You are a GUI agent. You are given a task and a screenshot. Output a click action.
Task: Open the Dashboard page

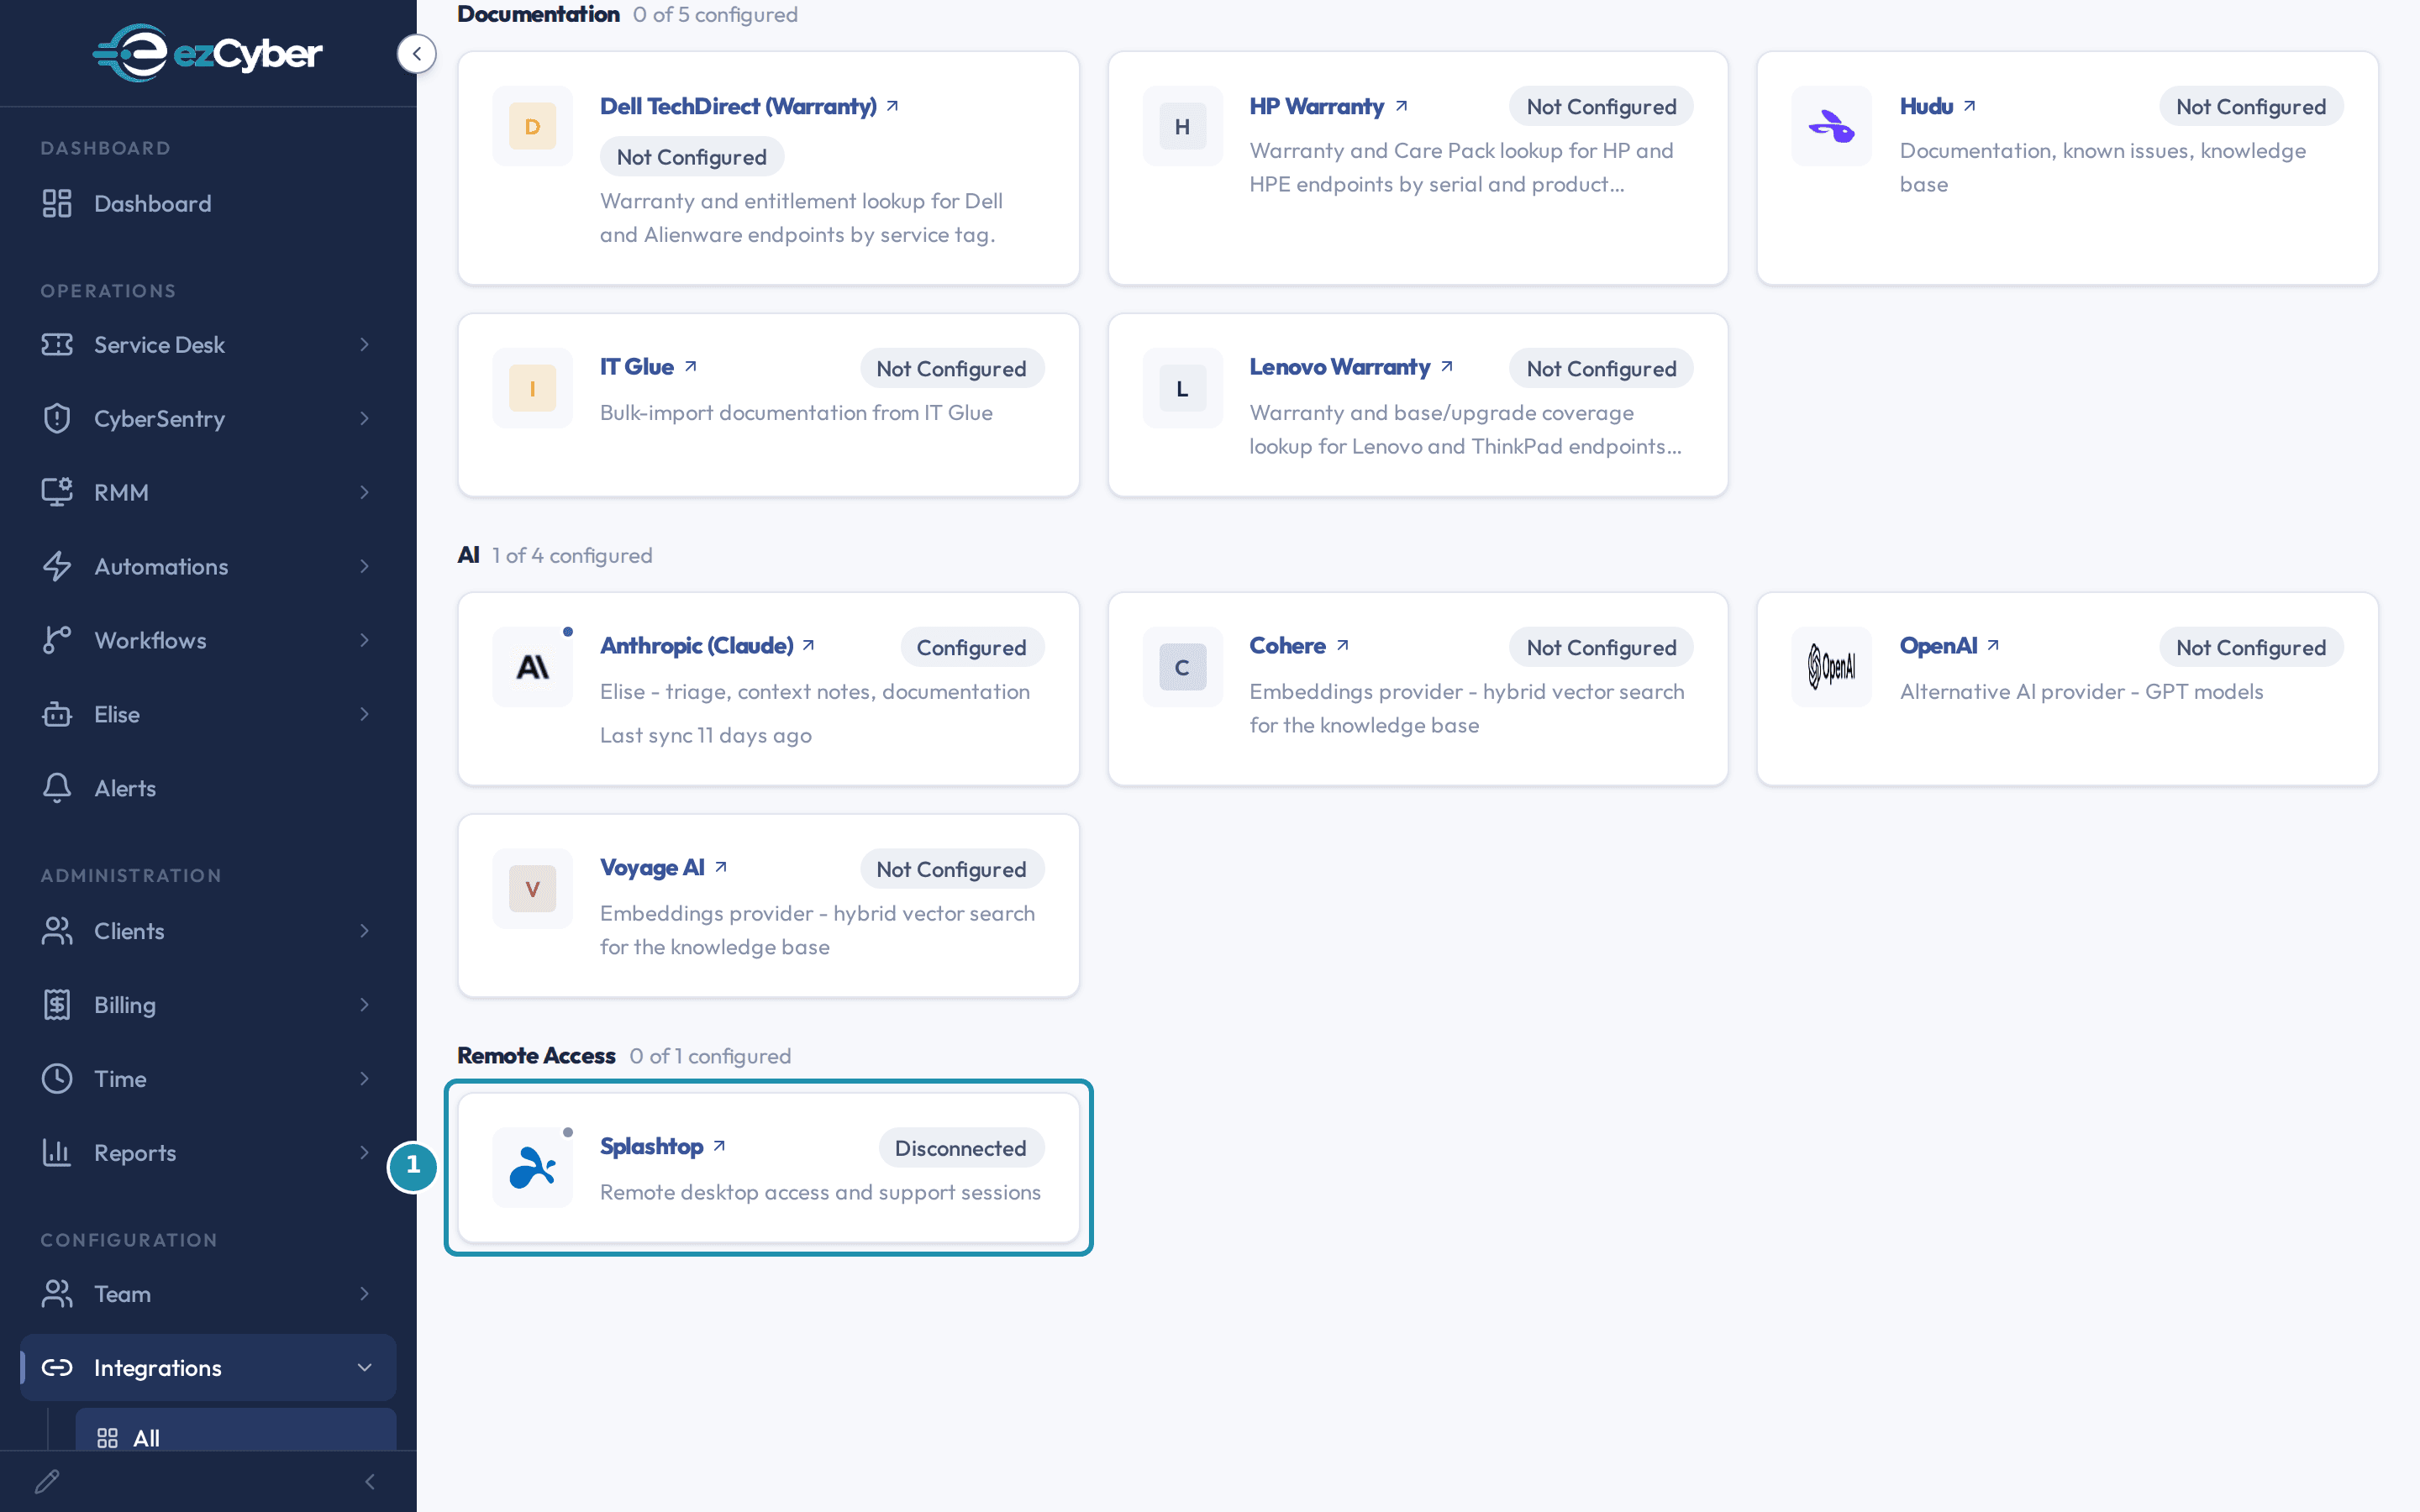[x=208, y=203]
